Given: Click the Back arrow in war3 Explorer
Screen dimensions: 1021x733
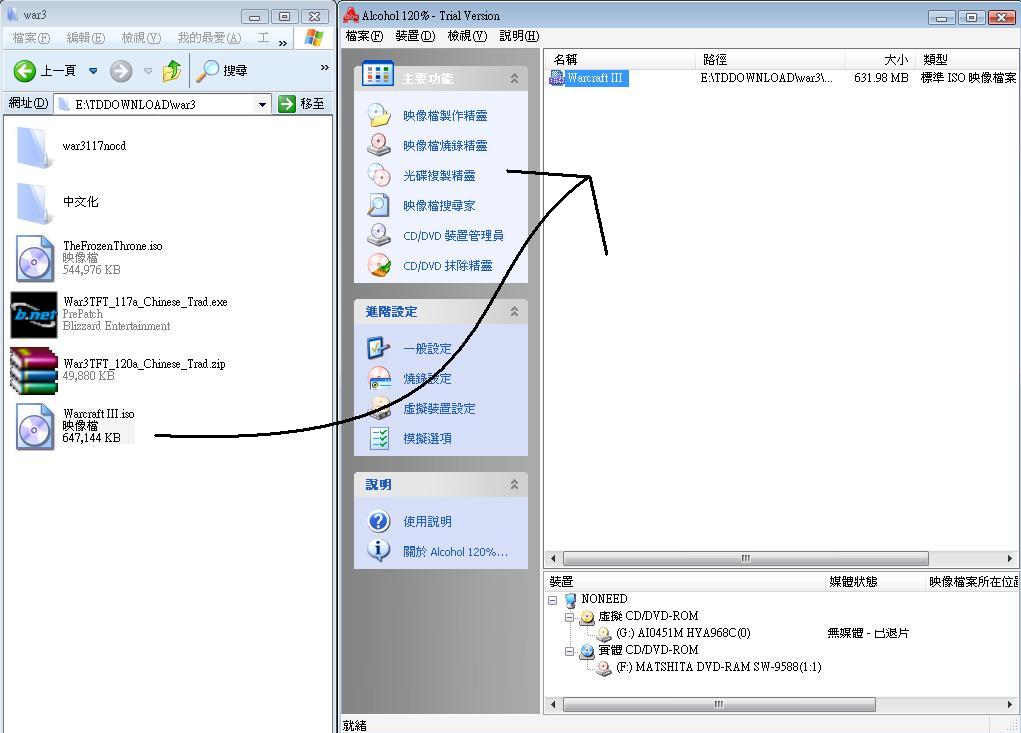Looking at the screenshot, I should pos(25,70).
